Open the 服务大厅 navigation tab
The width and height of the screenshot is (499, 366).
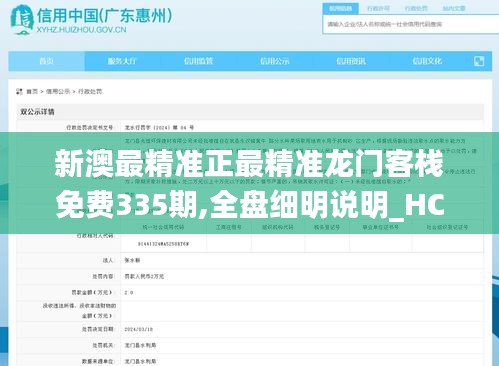click(x=122, y=61)
